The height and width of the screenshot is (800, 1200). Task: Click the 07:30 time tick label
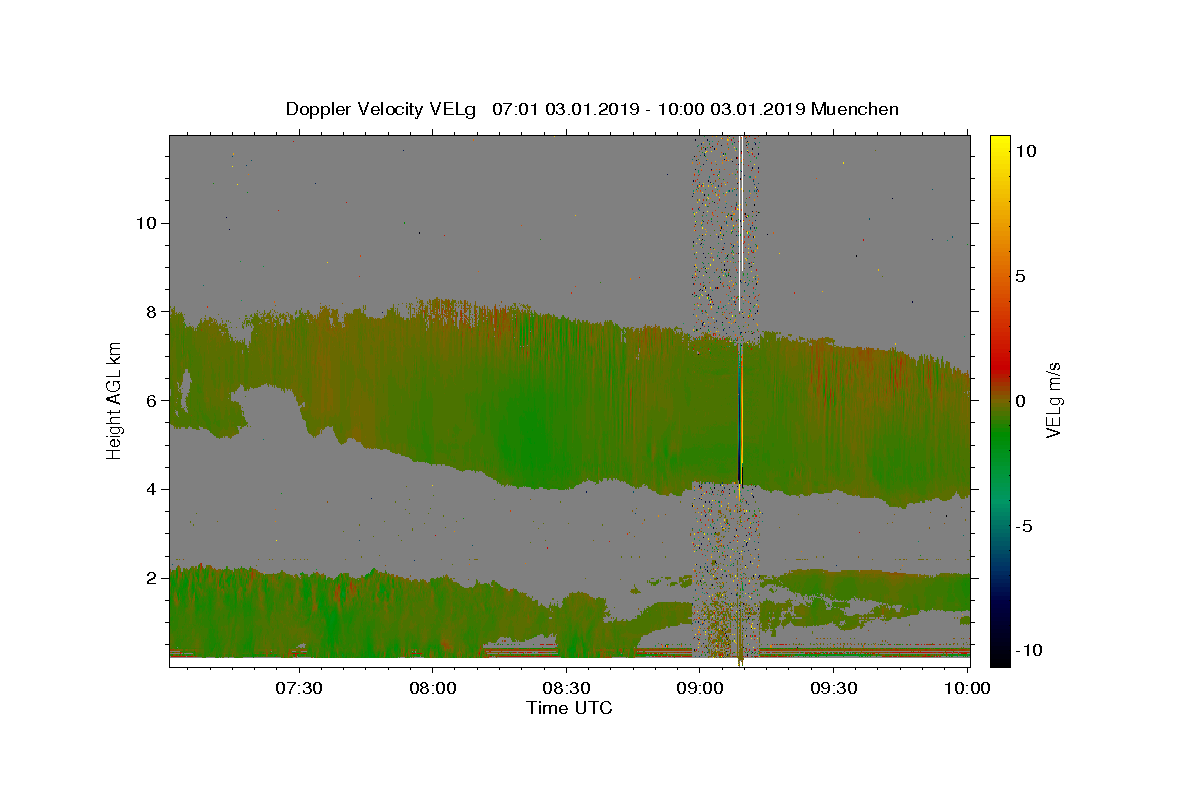[299, 688]
